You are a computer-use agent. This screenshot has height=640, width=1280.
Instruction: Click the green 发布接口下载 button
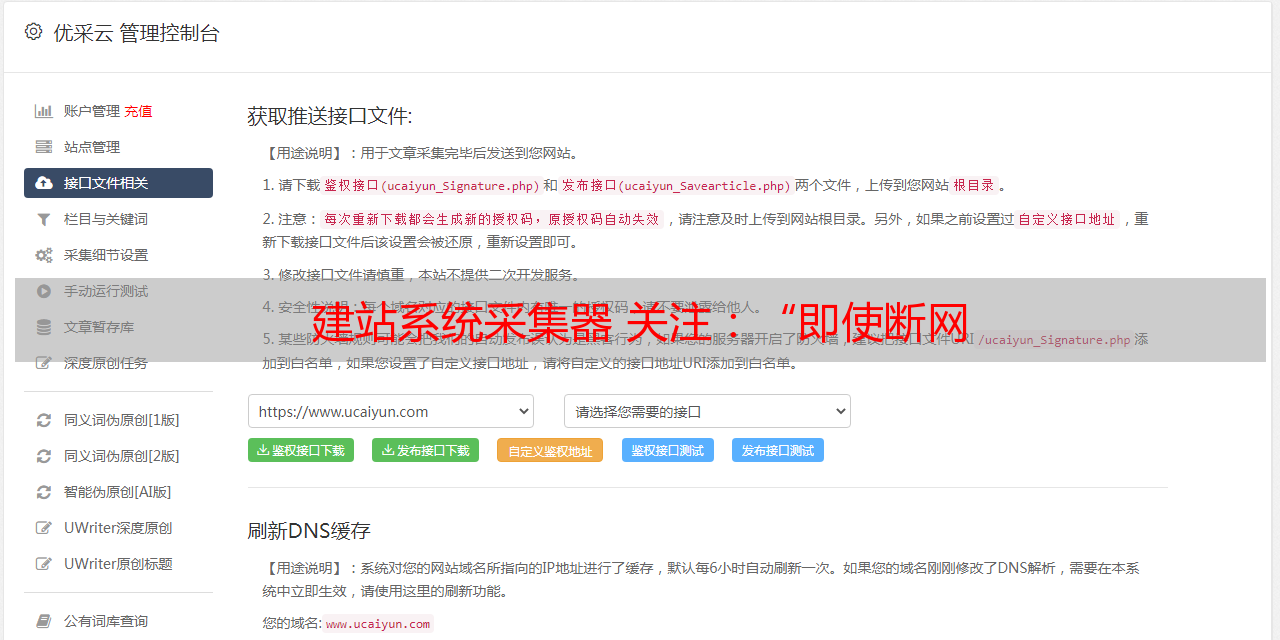point(425,450)
